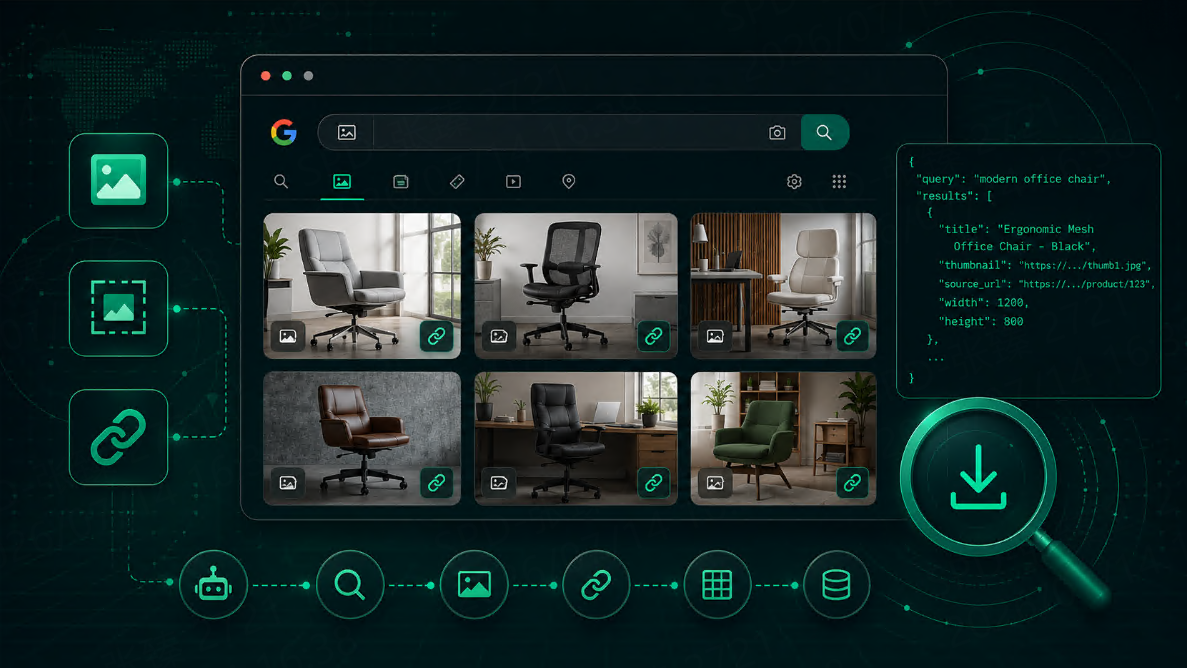Image resolution: width=1187 pixels, height=668 pixels.
Task: Click the green search magnifier button
Action: click(824, 133)
